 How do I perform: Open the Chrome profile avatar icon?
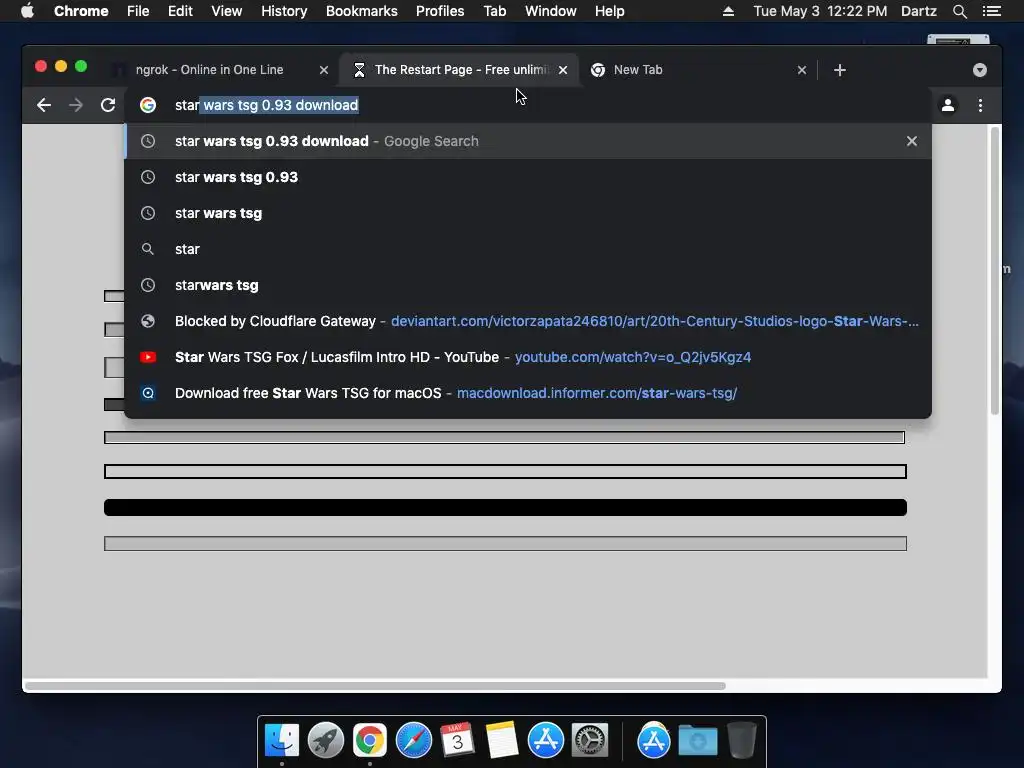coord(948,105)
